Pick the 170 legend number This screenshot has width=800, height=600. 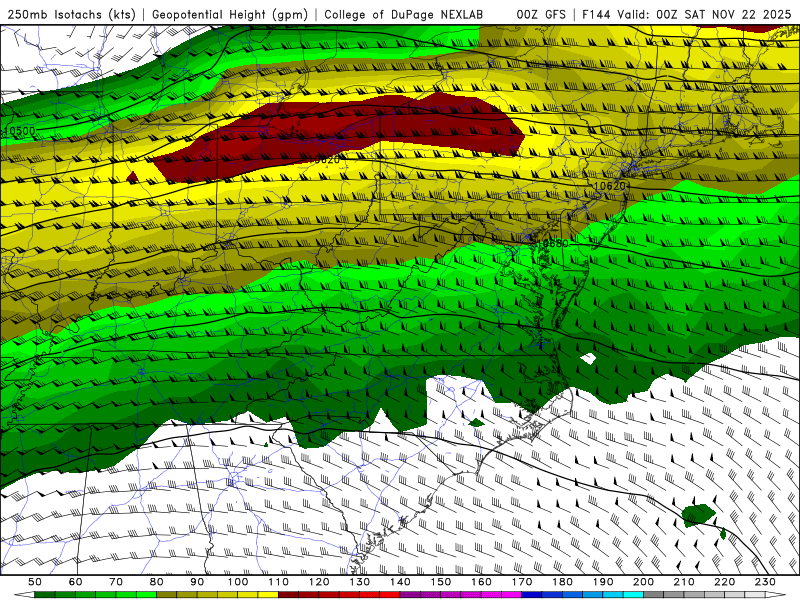(x=522, y=582)
